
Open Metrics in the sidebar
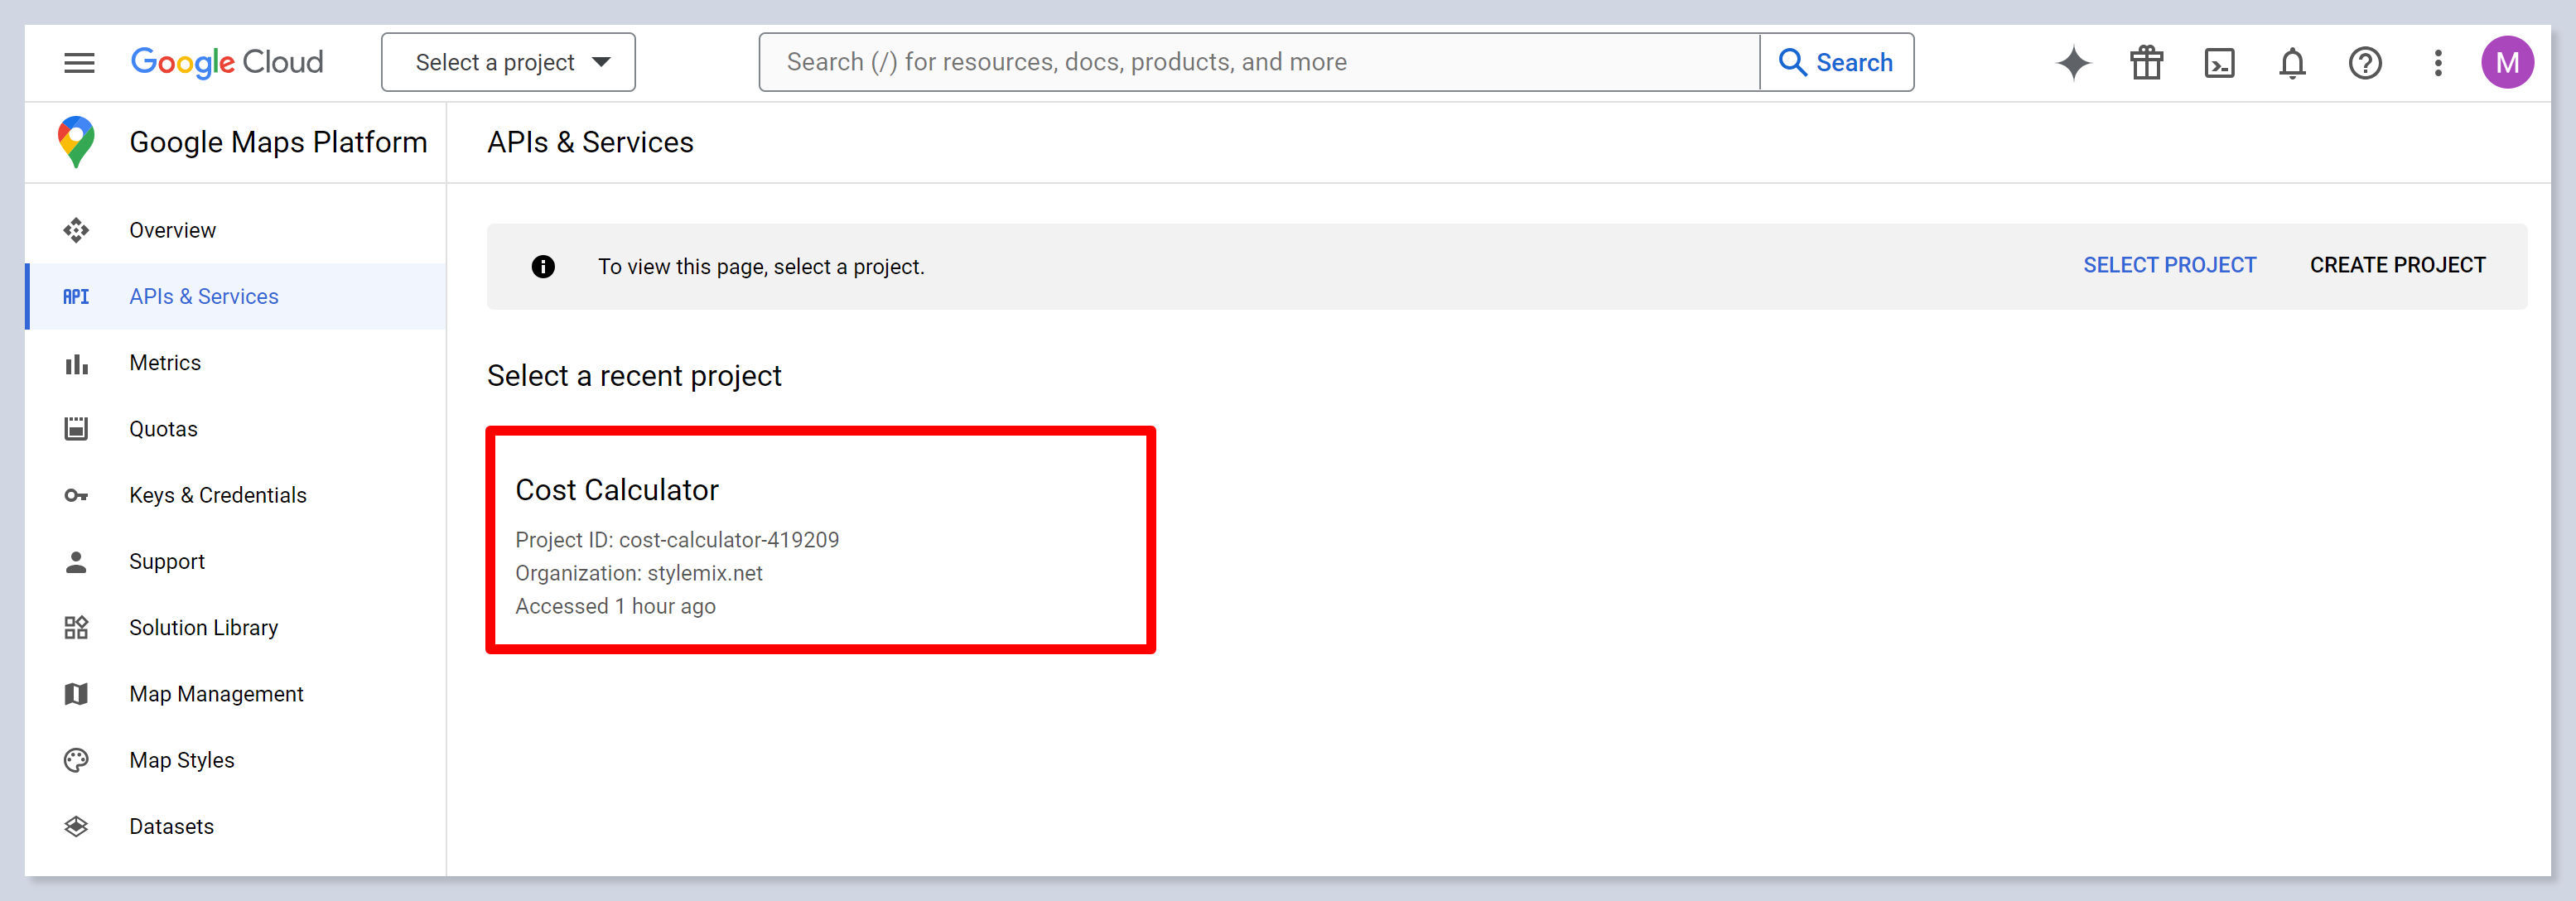coord(165,363)
